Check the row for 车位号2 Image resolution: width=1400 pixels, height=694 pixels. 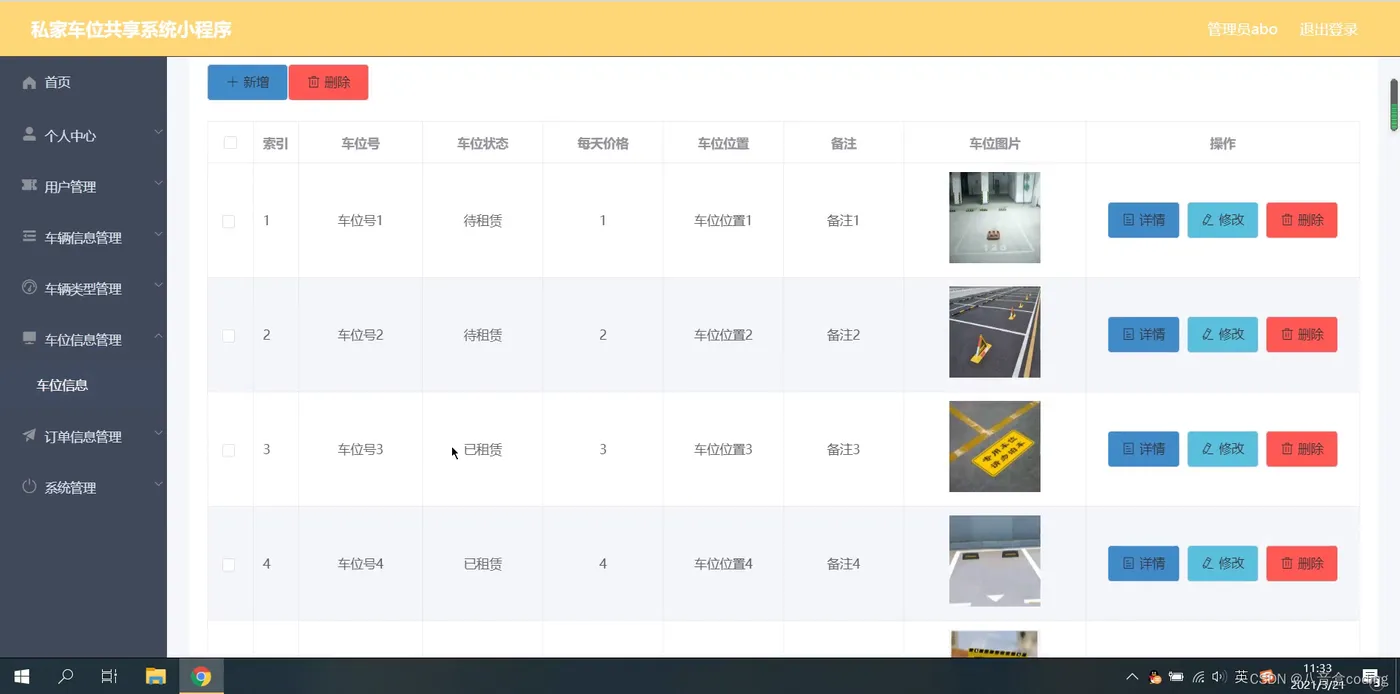pyautogui.click(x=229, y=336)
